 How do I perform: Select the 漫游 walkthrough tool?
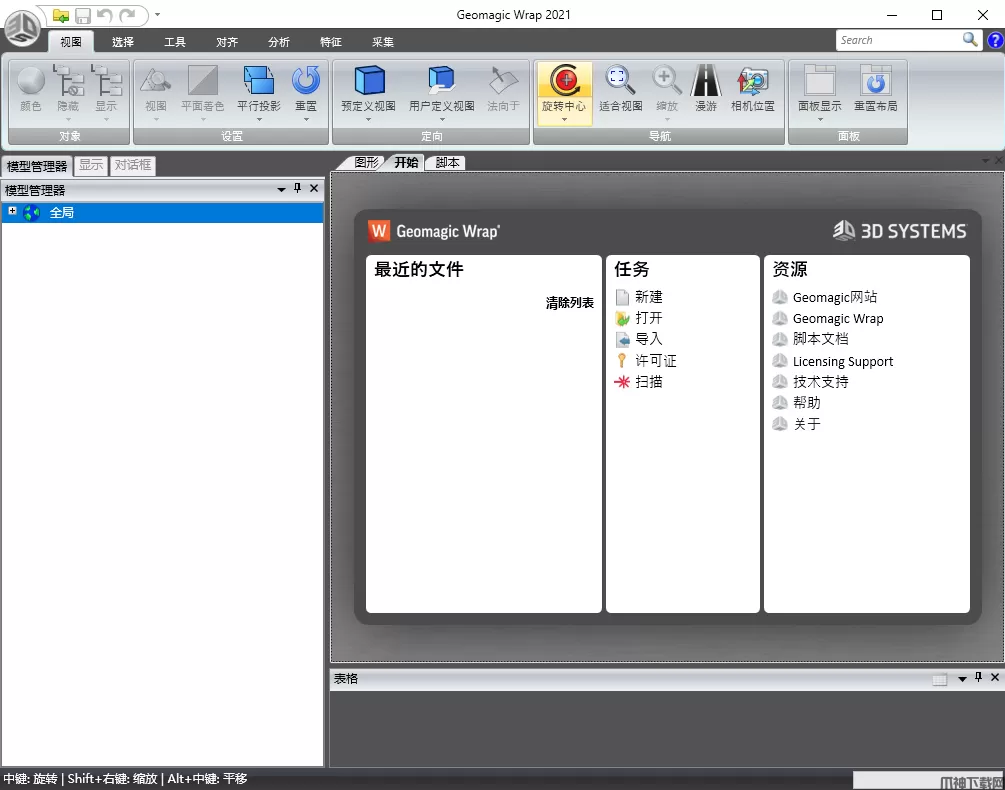click(x=706, y=81)
